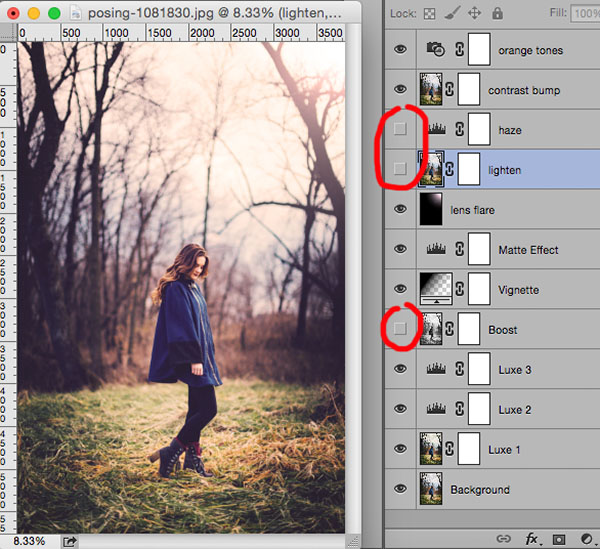Screen dimensions: 600x549
Task: Hide the Background layer
Action: pyautogui.click(x=400, y=489)
